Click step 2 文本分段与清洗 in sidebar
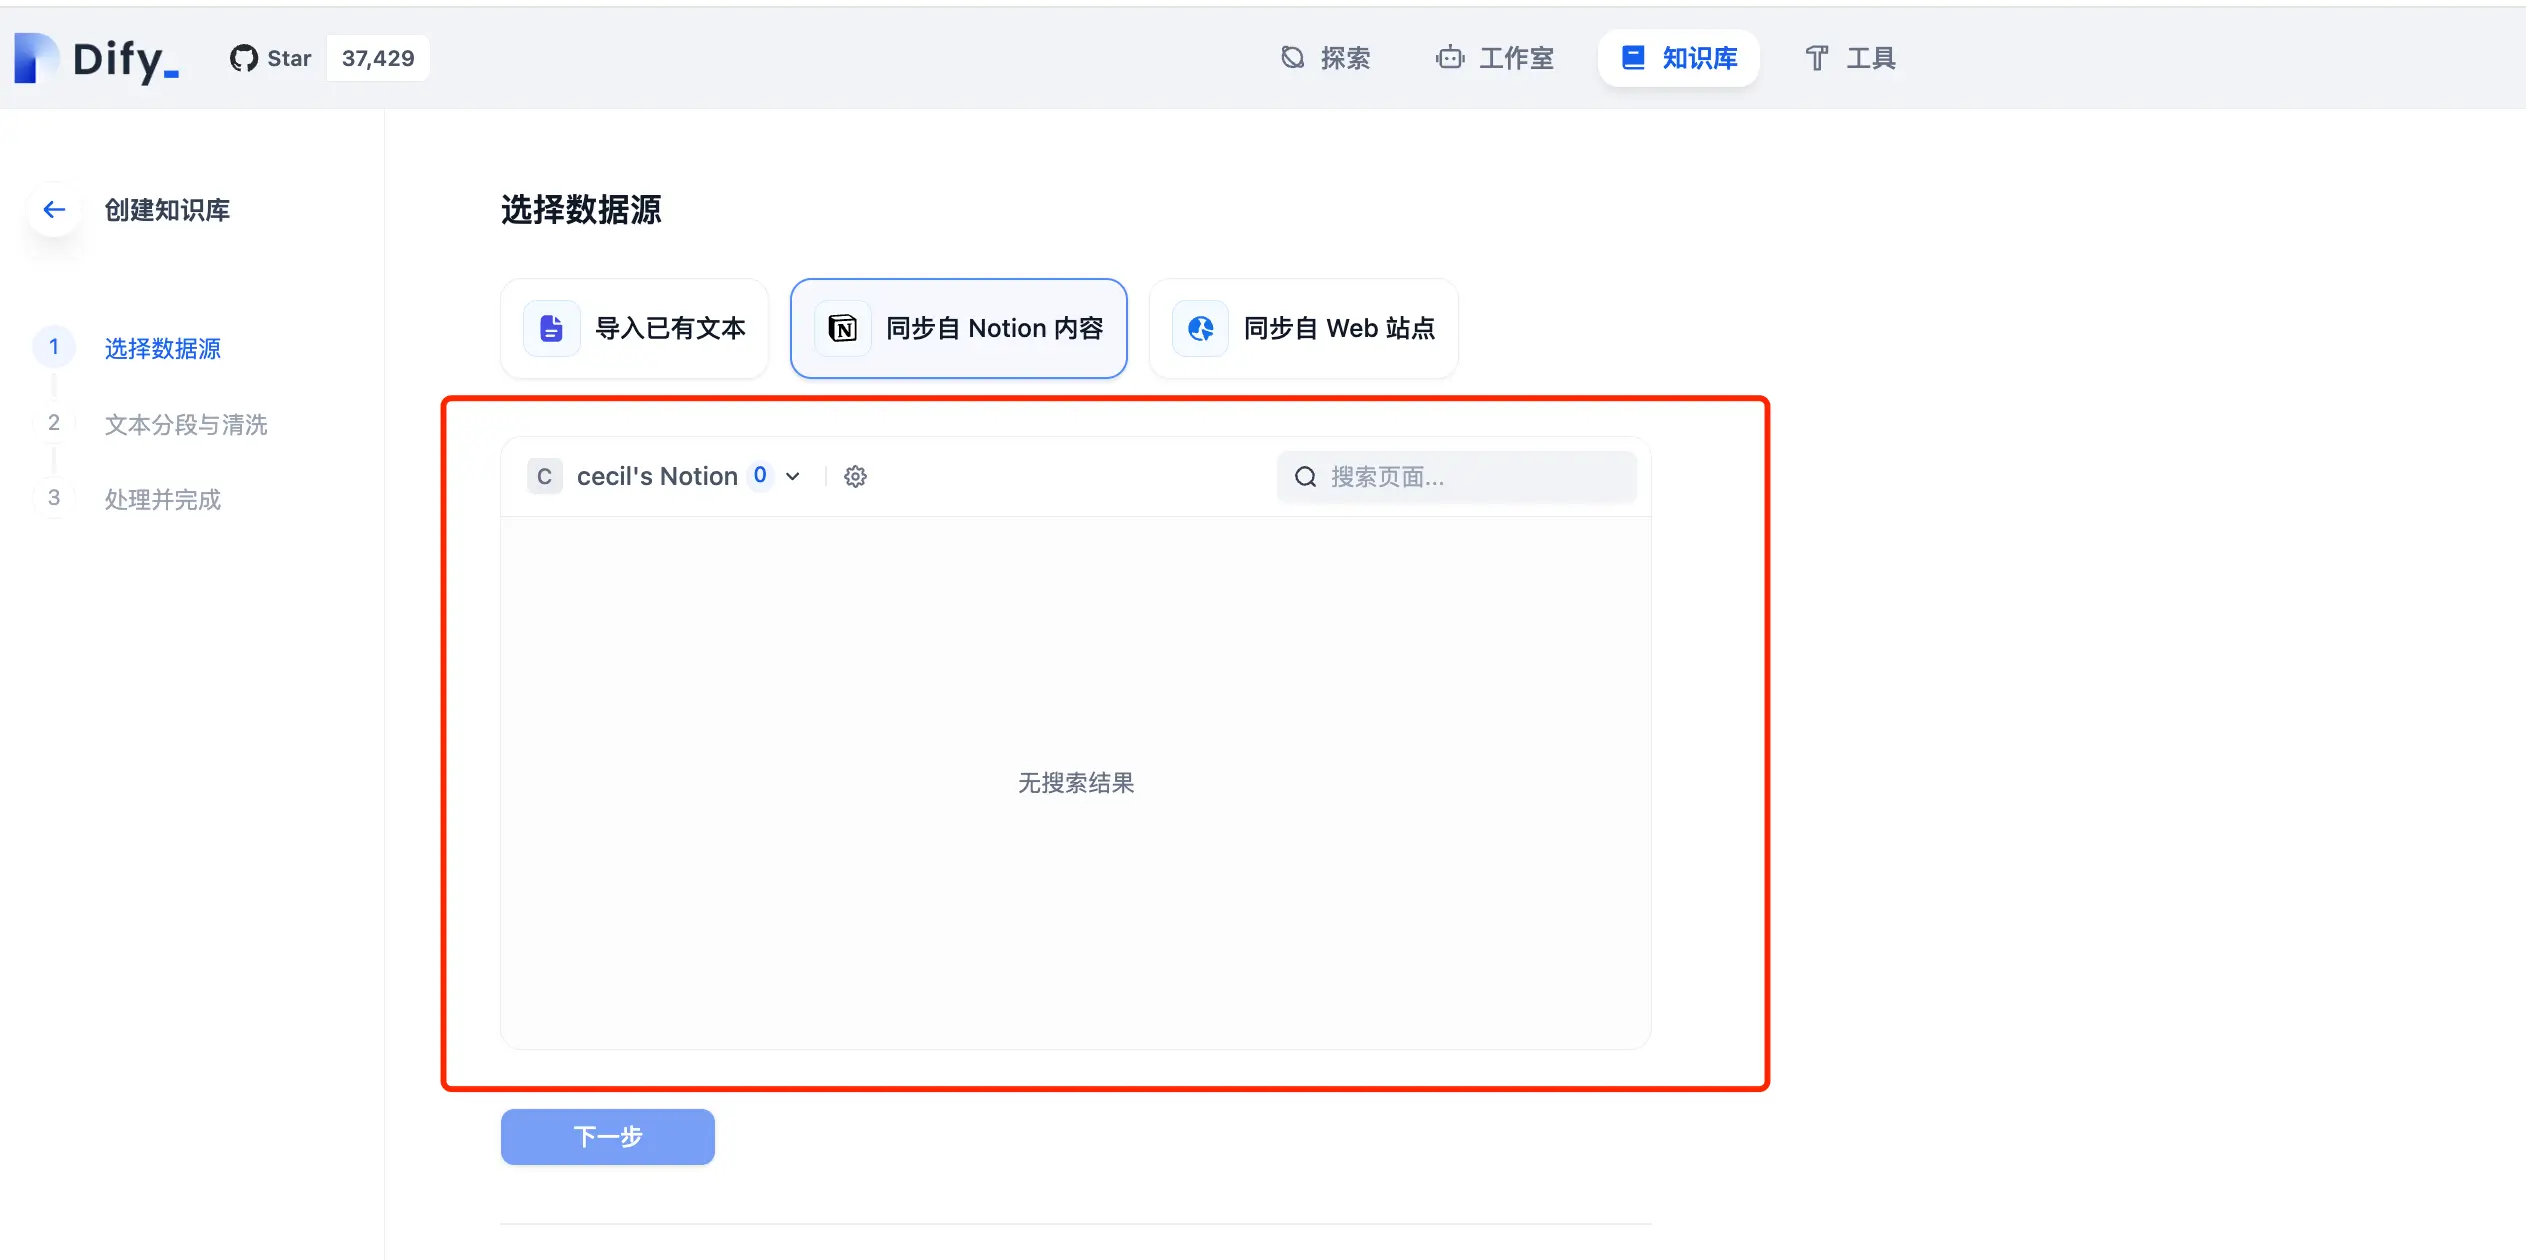The image size is (2526, 1260). [186, 424]
